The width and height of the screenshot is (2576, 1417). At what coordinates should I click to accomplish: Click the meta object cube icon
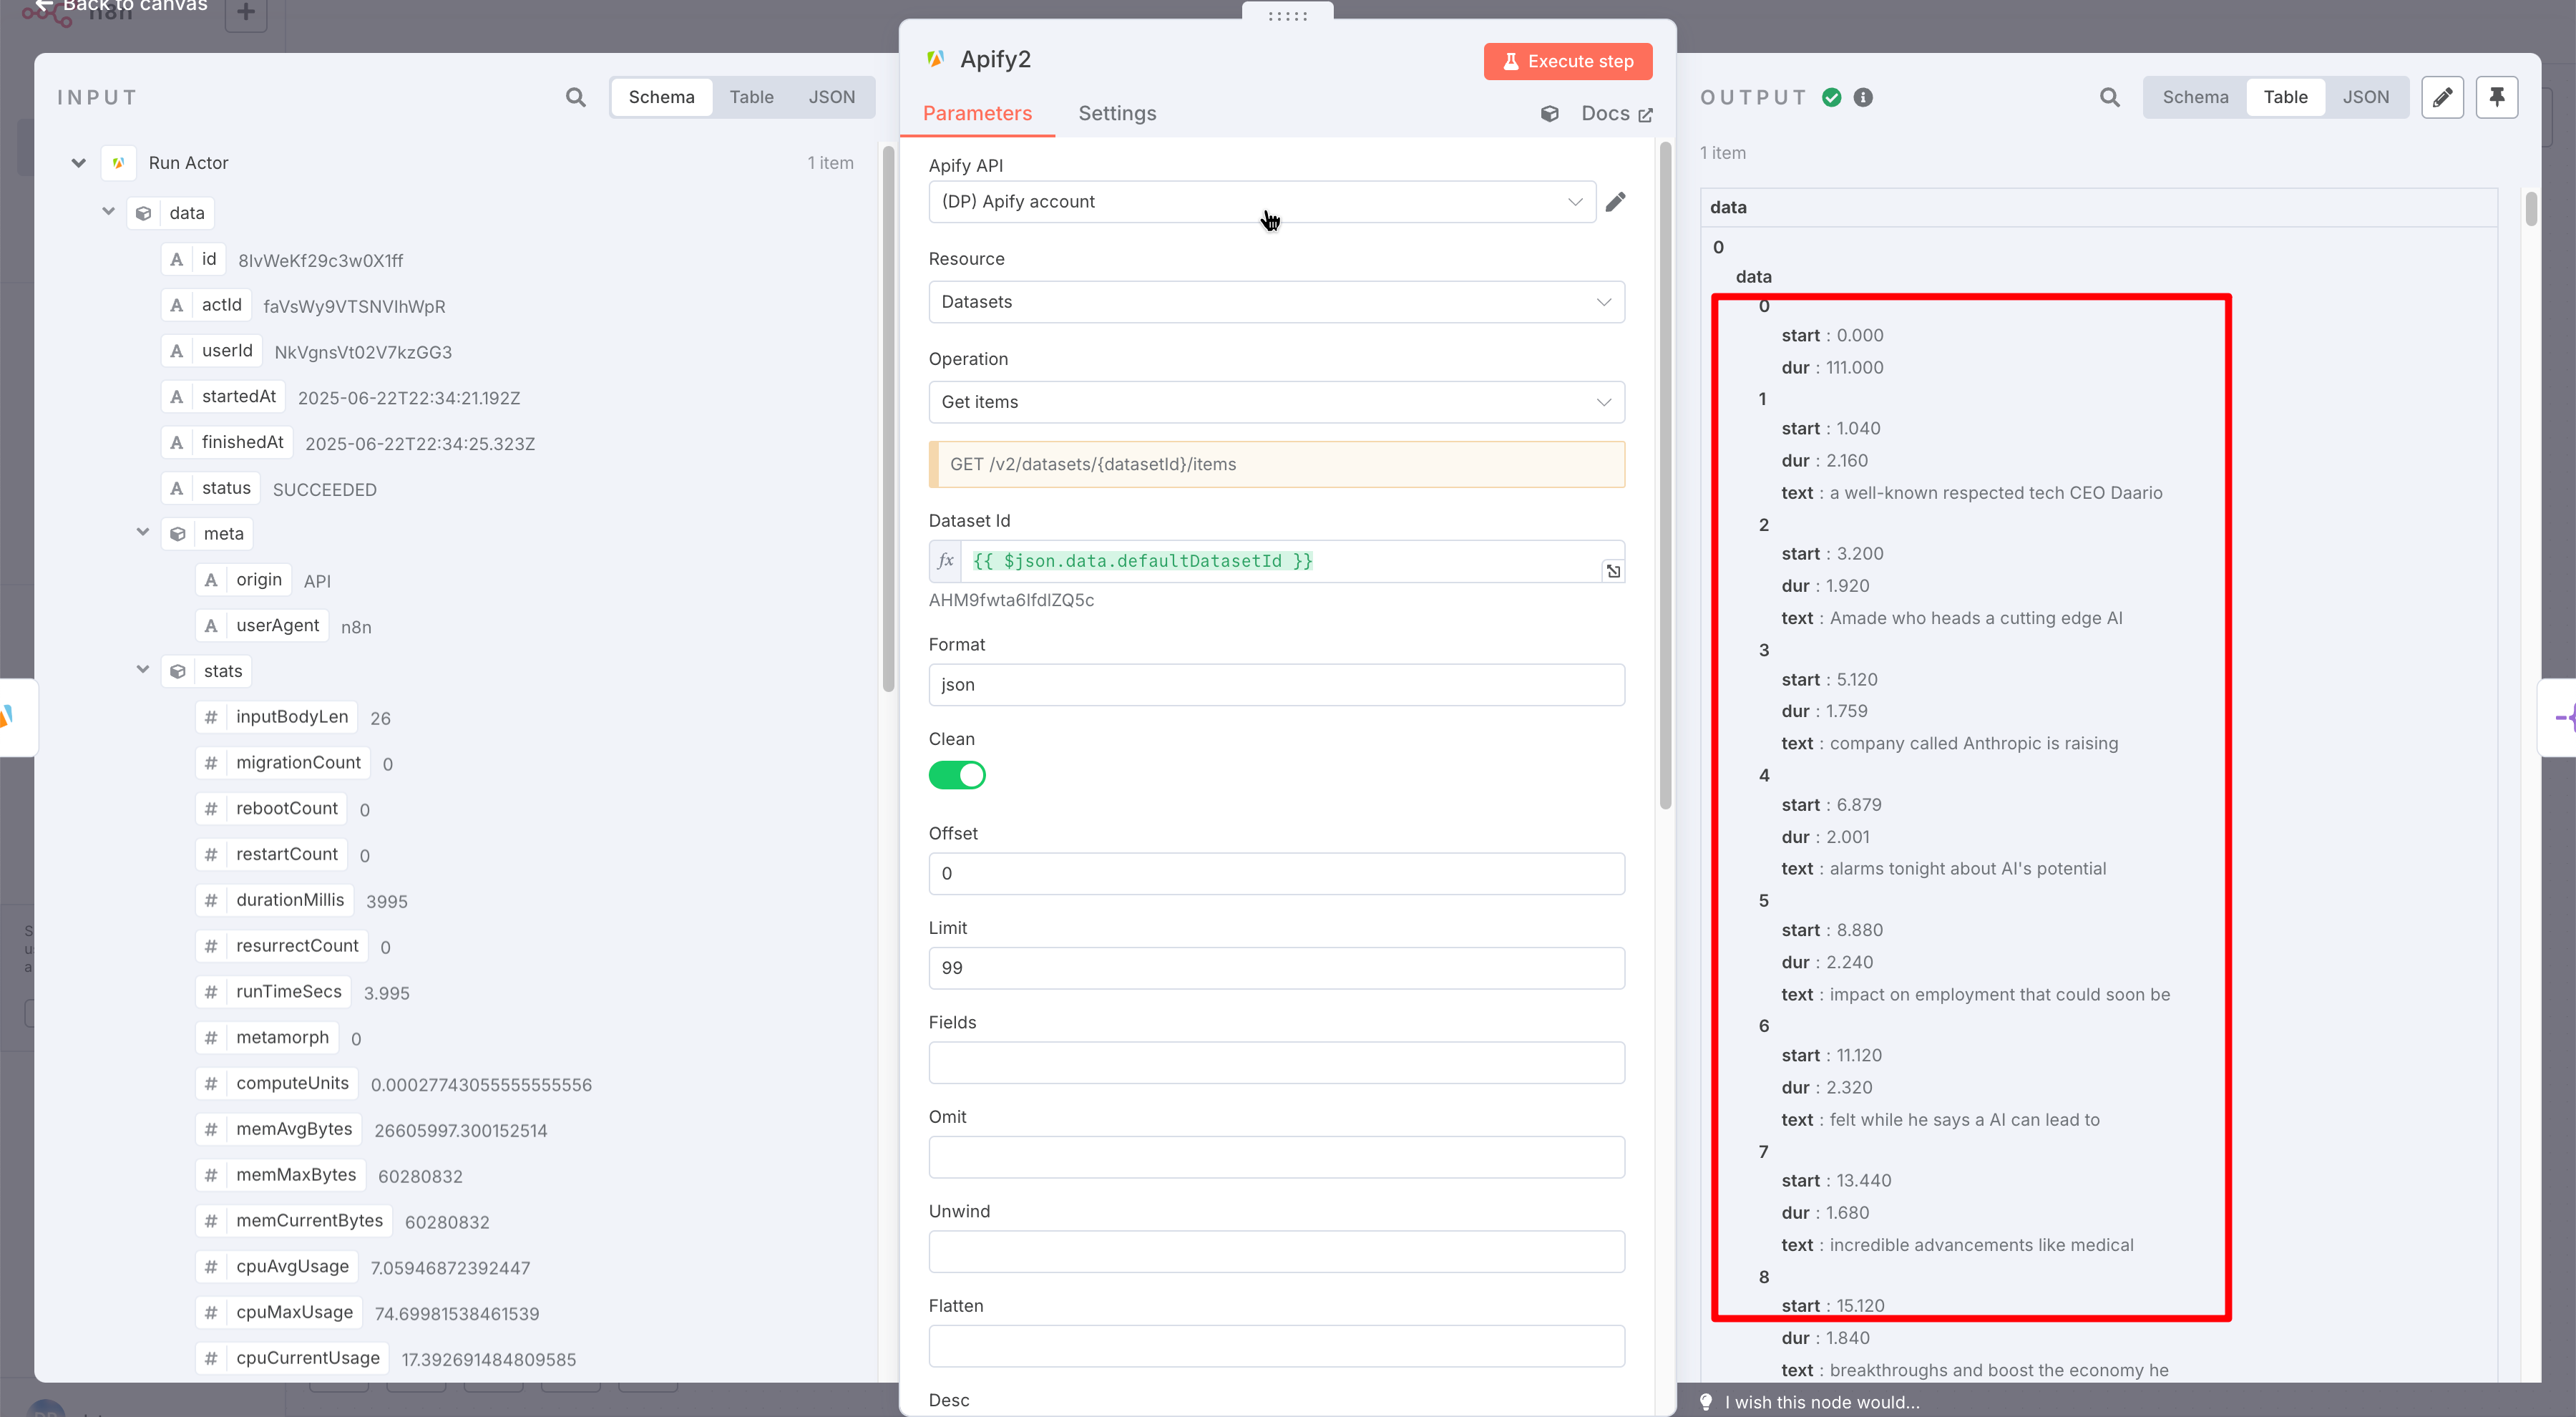178,534
